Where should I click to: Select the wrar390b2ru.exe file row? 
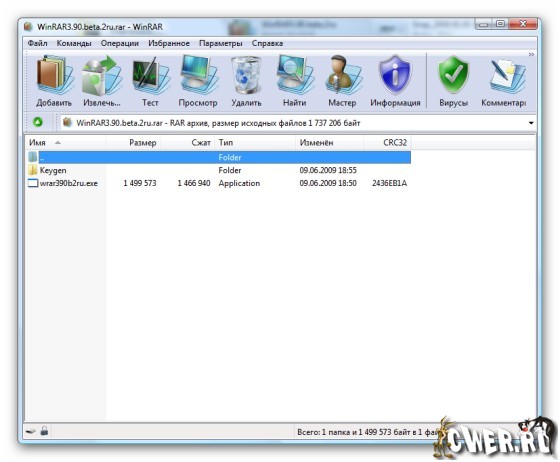click(x=219, y=183)
